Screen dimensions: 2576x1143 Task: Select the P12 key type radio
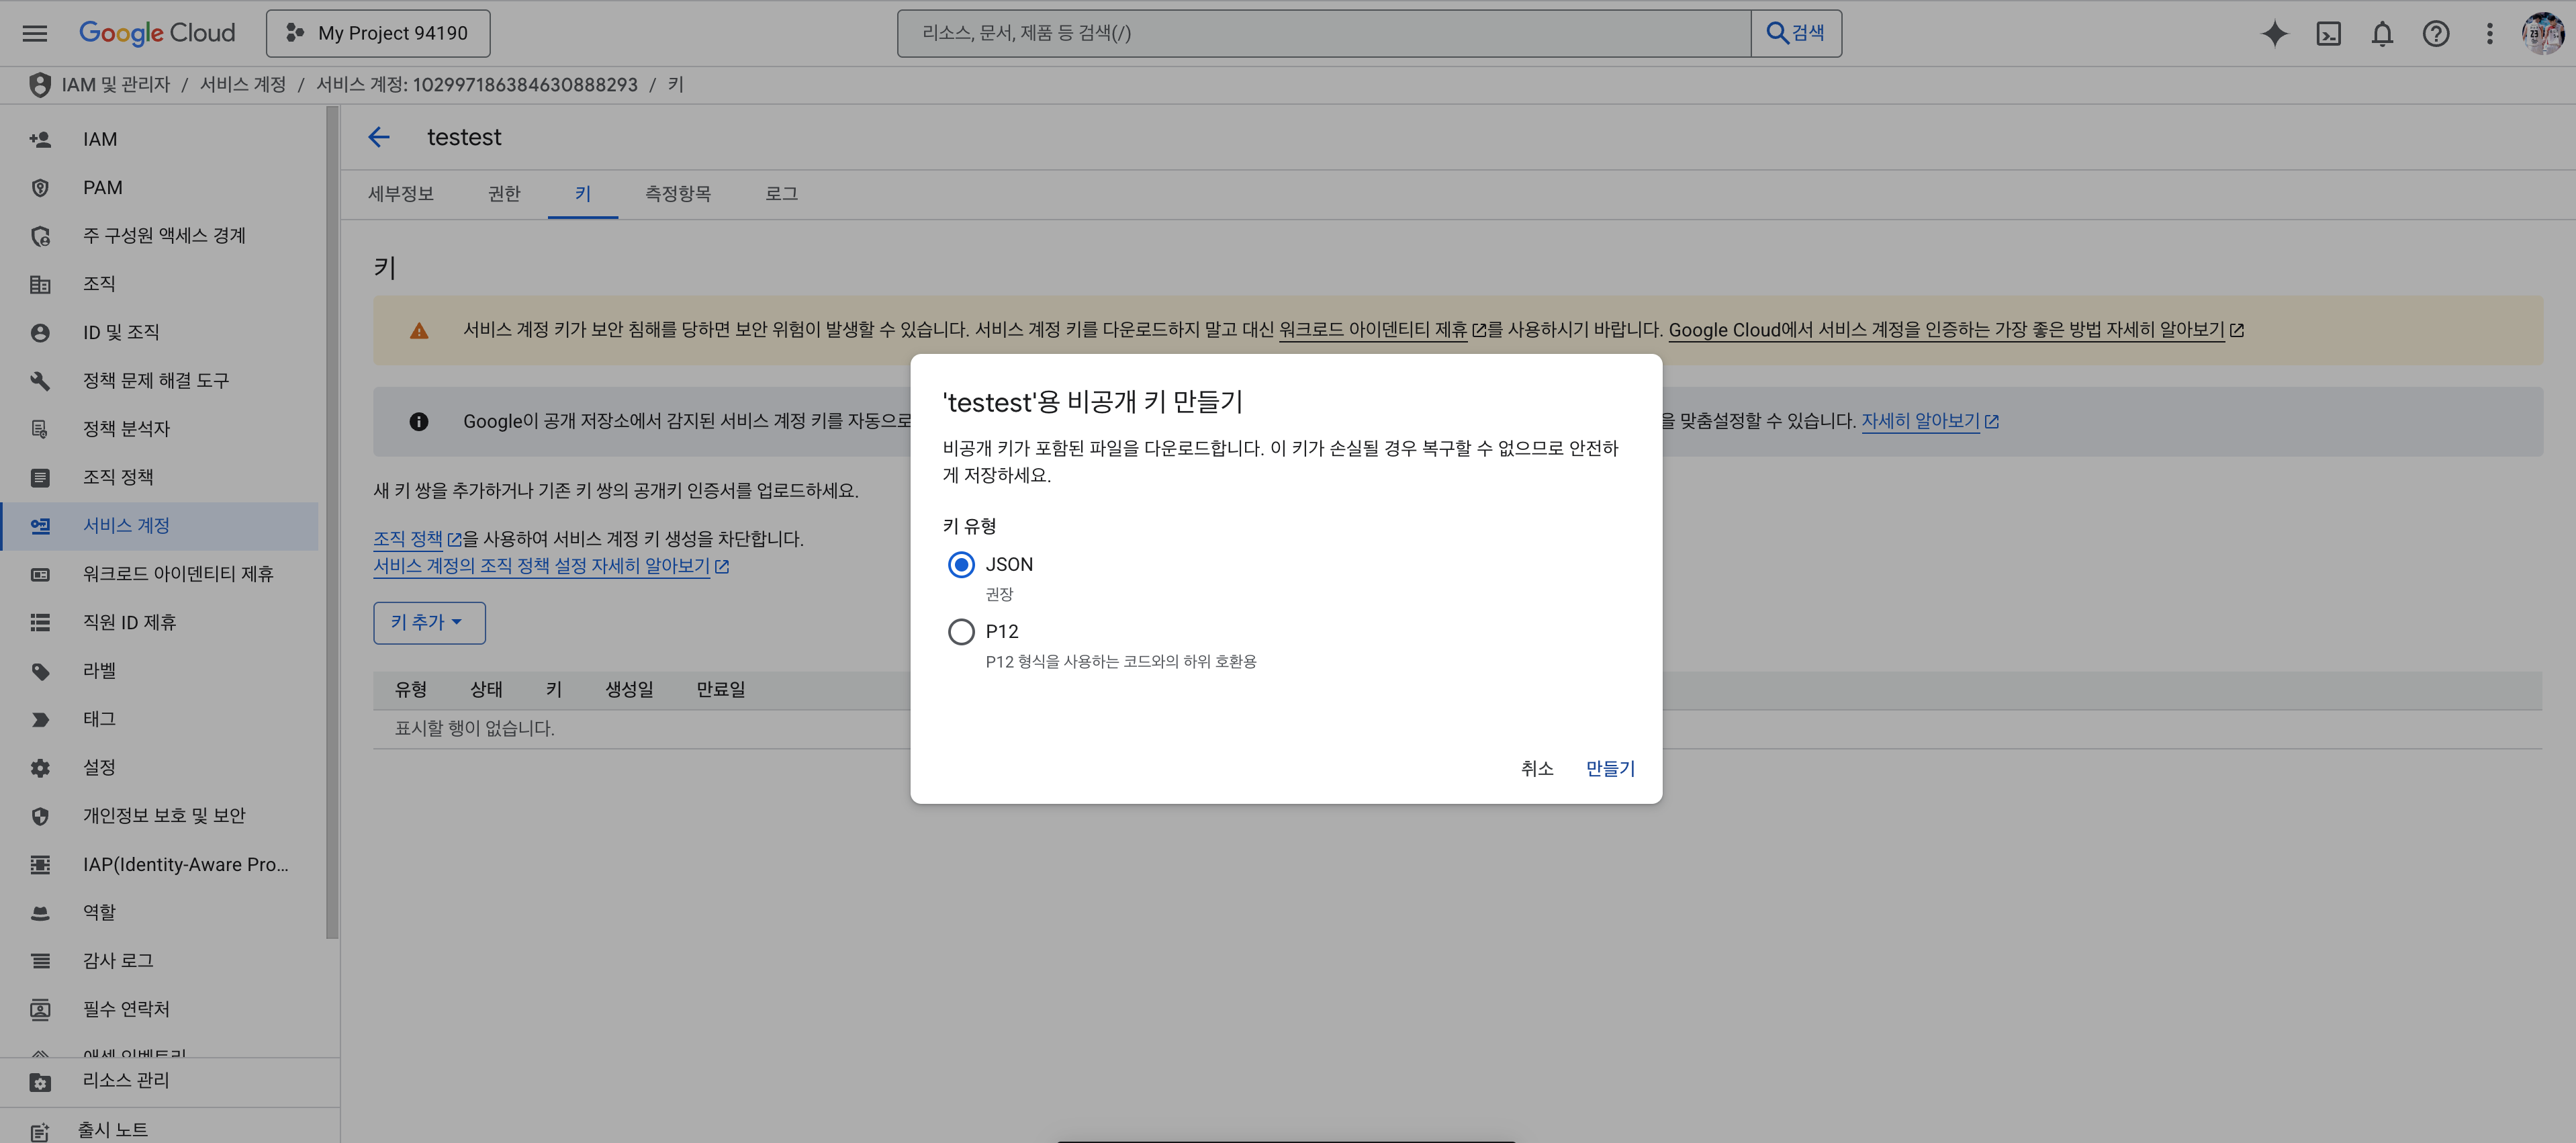[x=961, y=632]
